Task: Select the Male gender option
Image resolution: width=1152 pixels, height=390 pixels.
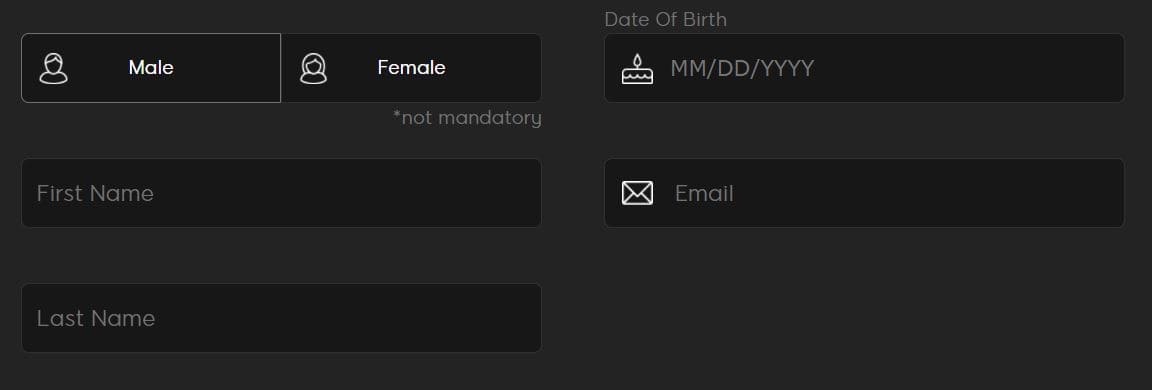Action: tap(151, 68)
